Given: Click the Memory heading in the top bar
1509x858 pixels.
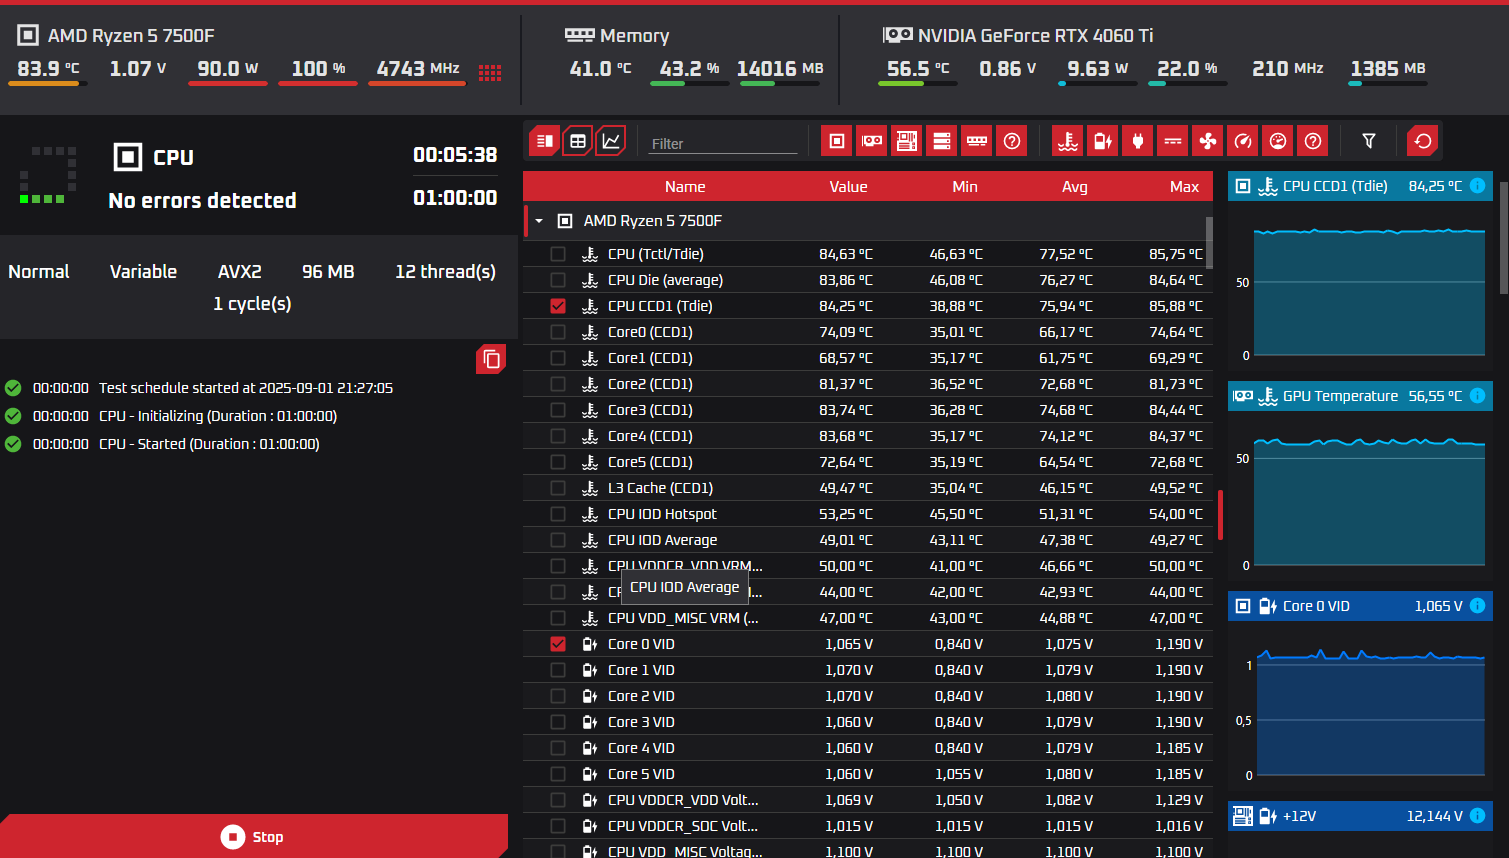Looking at the screenshot, I should 635,36.
